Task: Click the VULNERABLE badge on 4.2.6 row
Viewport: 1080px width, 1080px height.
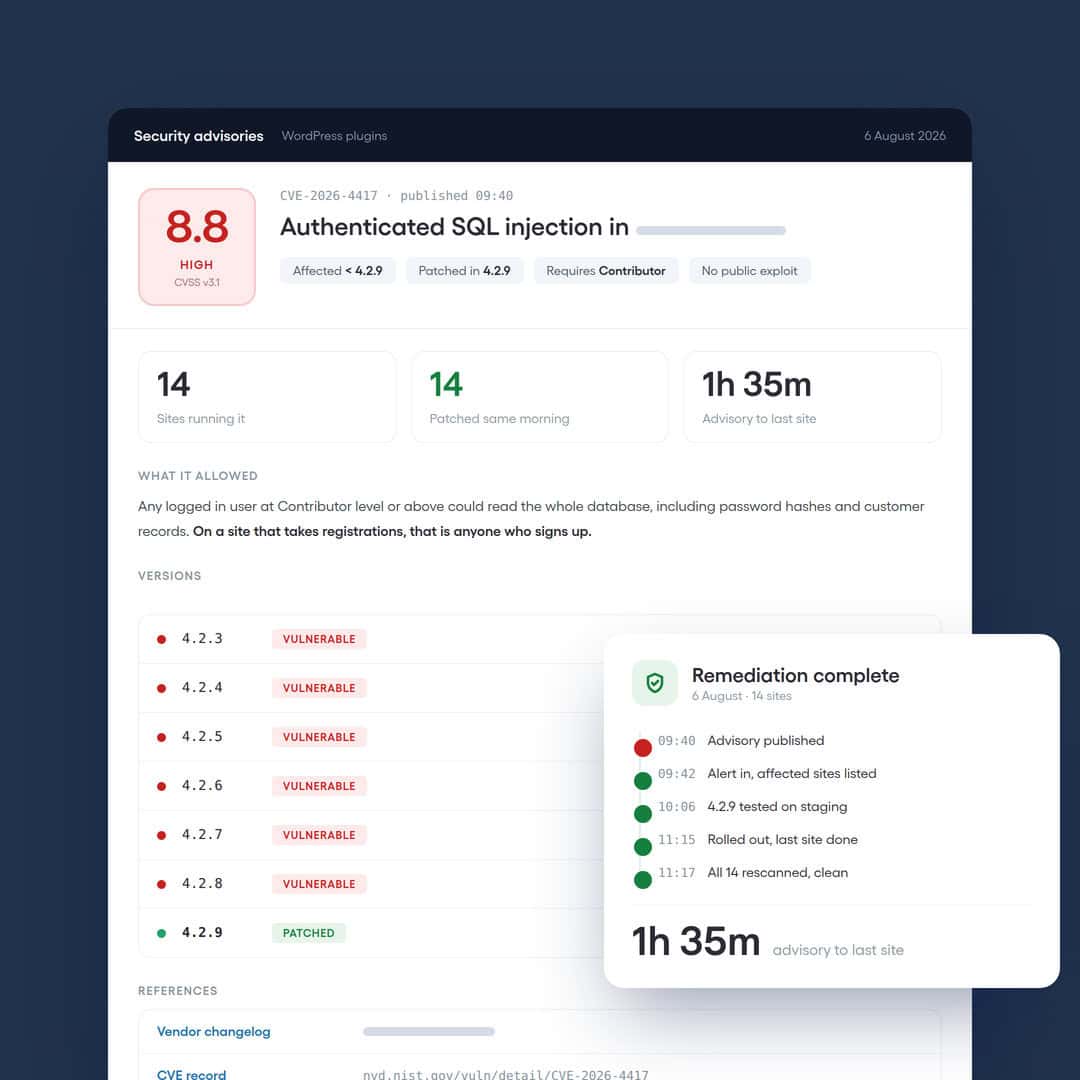Action: 319,786
